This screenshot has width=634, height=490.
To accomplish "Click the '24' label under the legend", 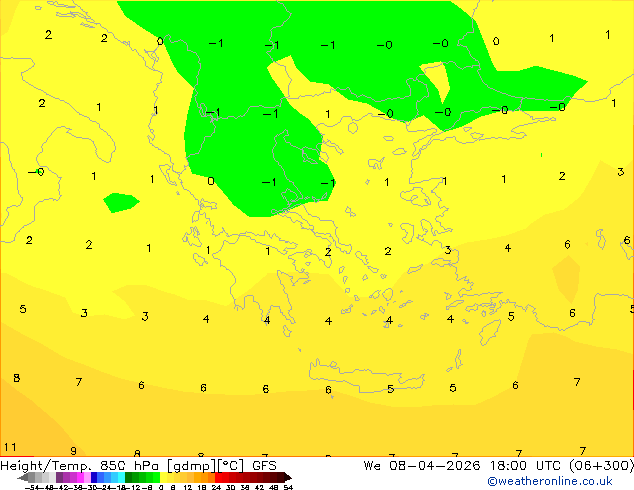I will 216,487.
